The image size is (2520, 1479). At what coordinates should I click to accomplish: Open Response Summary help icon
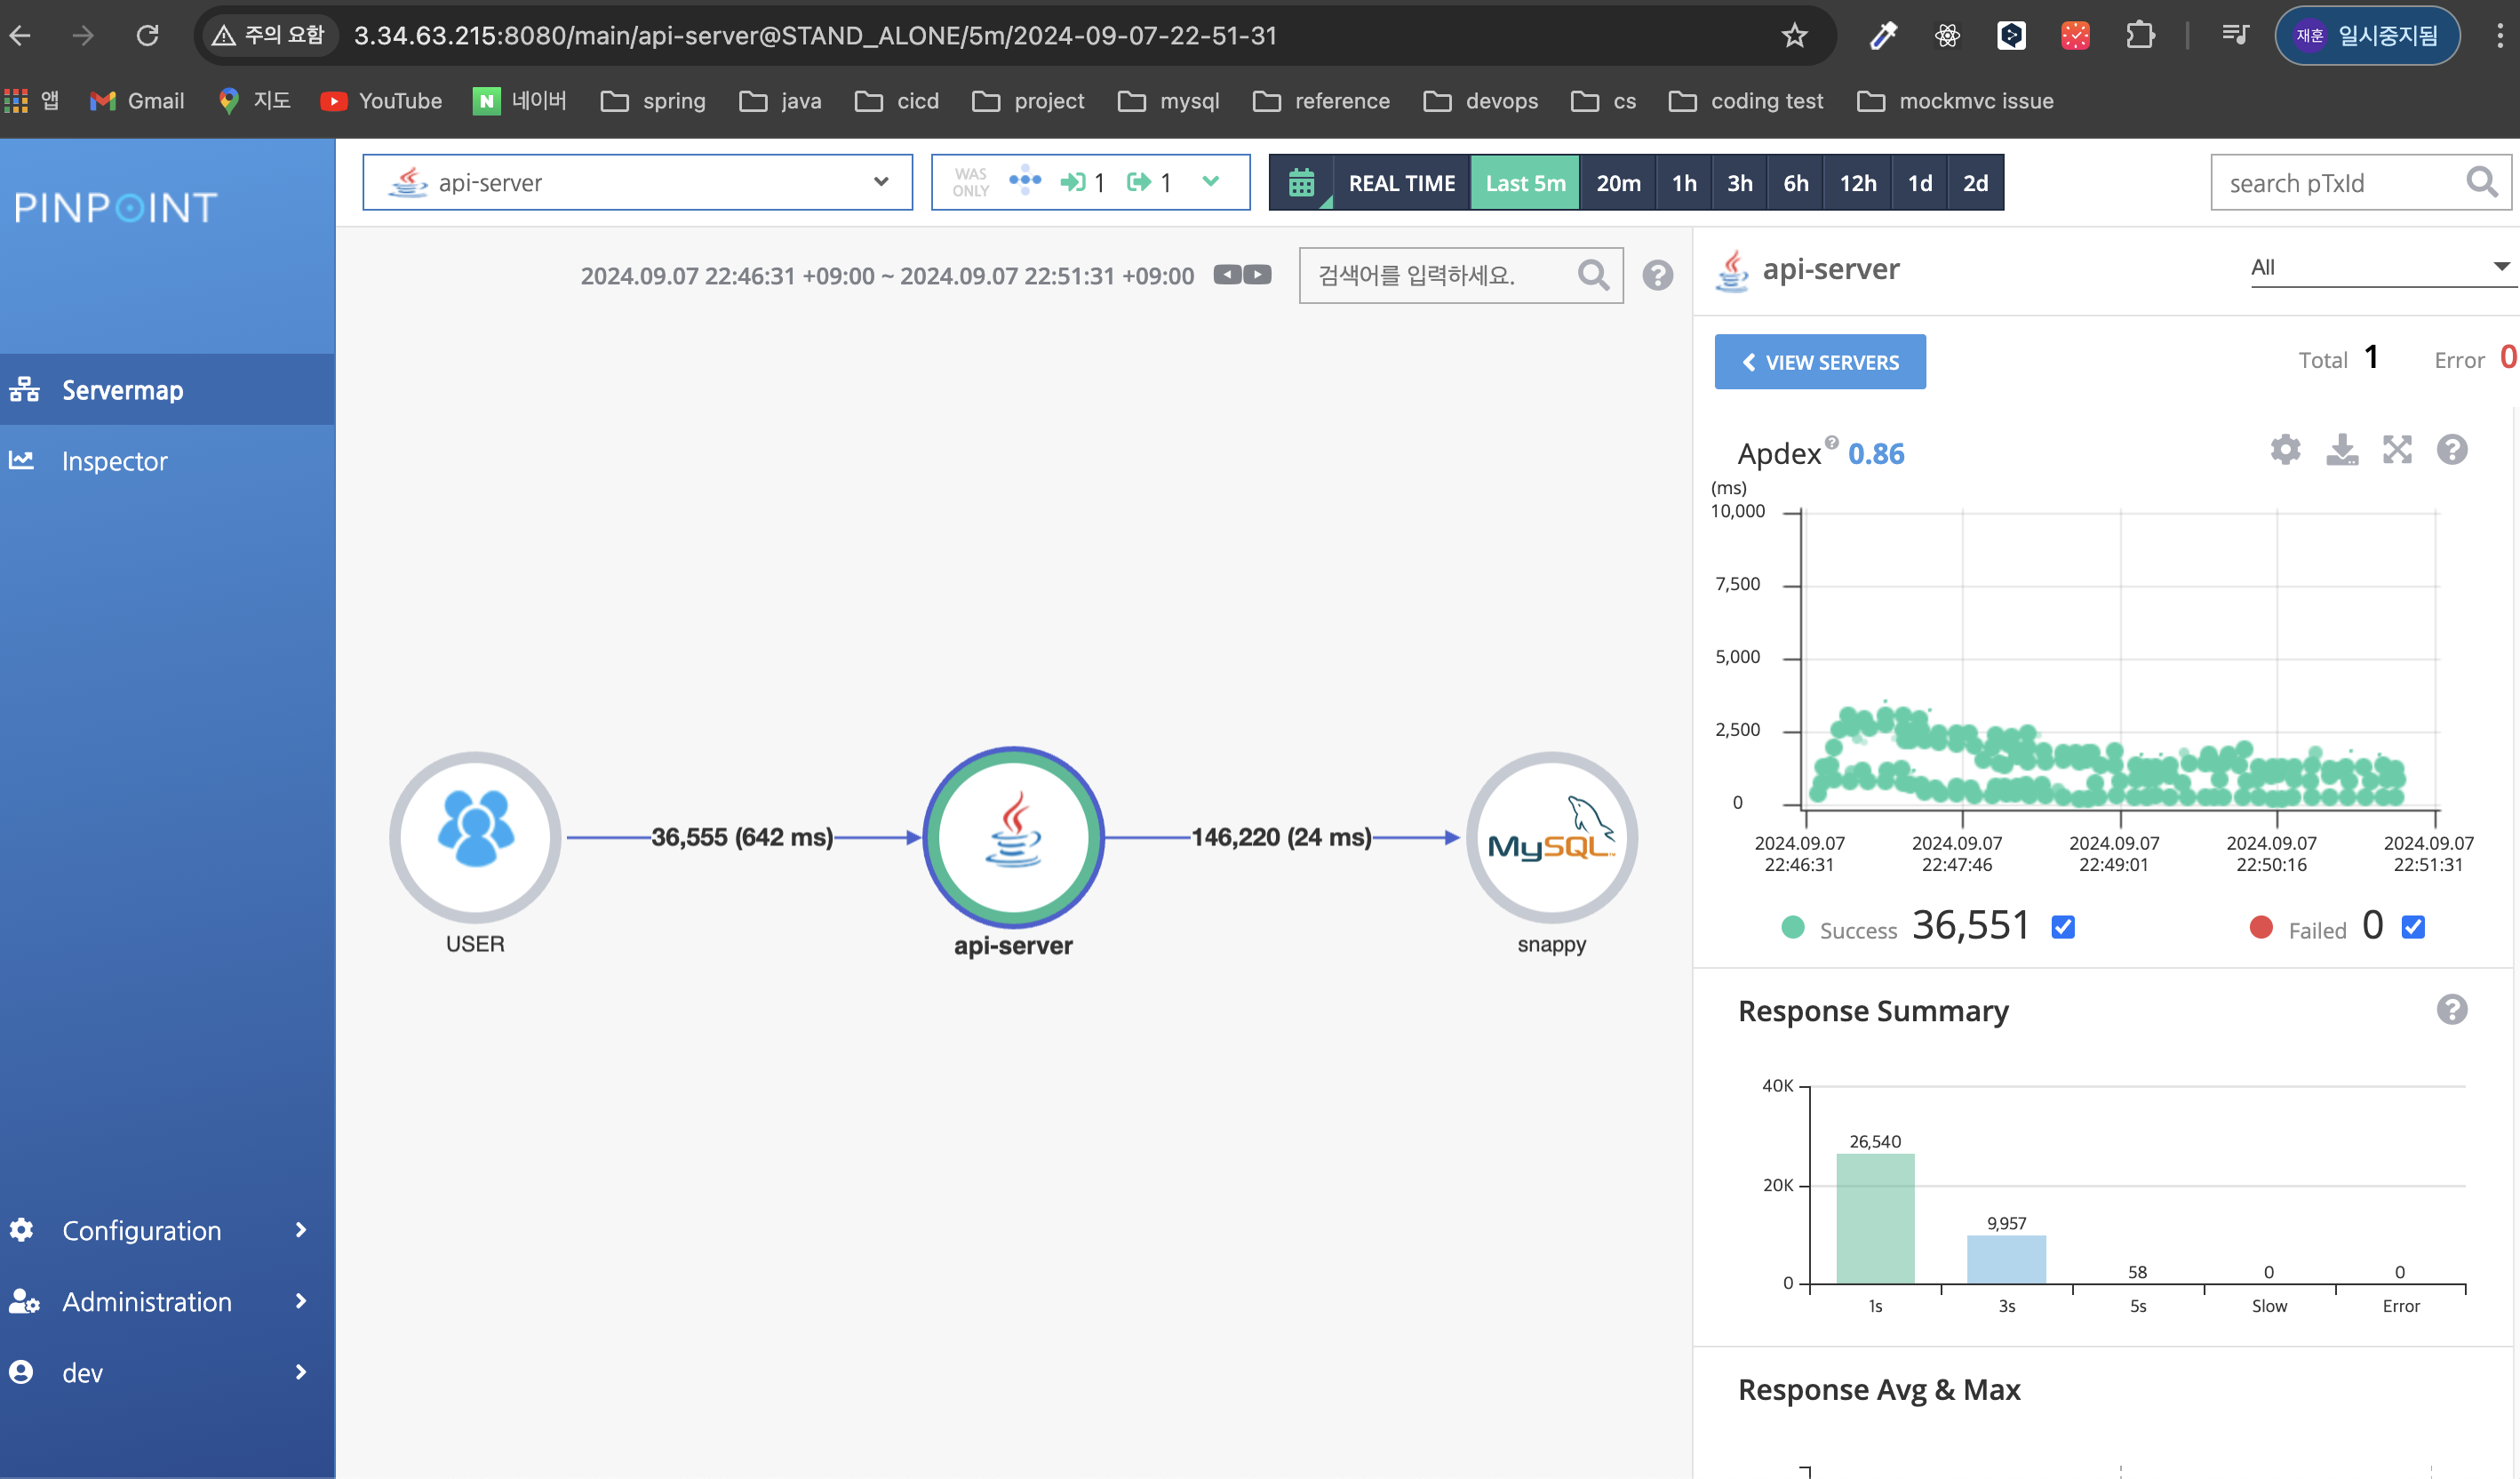(x=2451, y=1010)
